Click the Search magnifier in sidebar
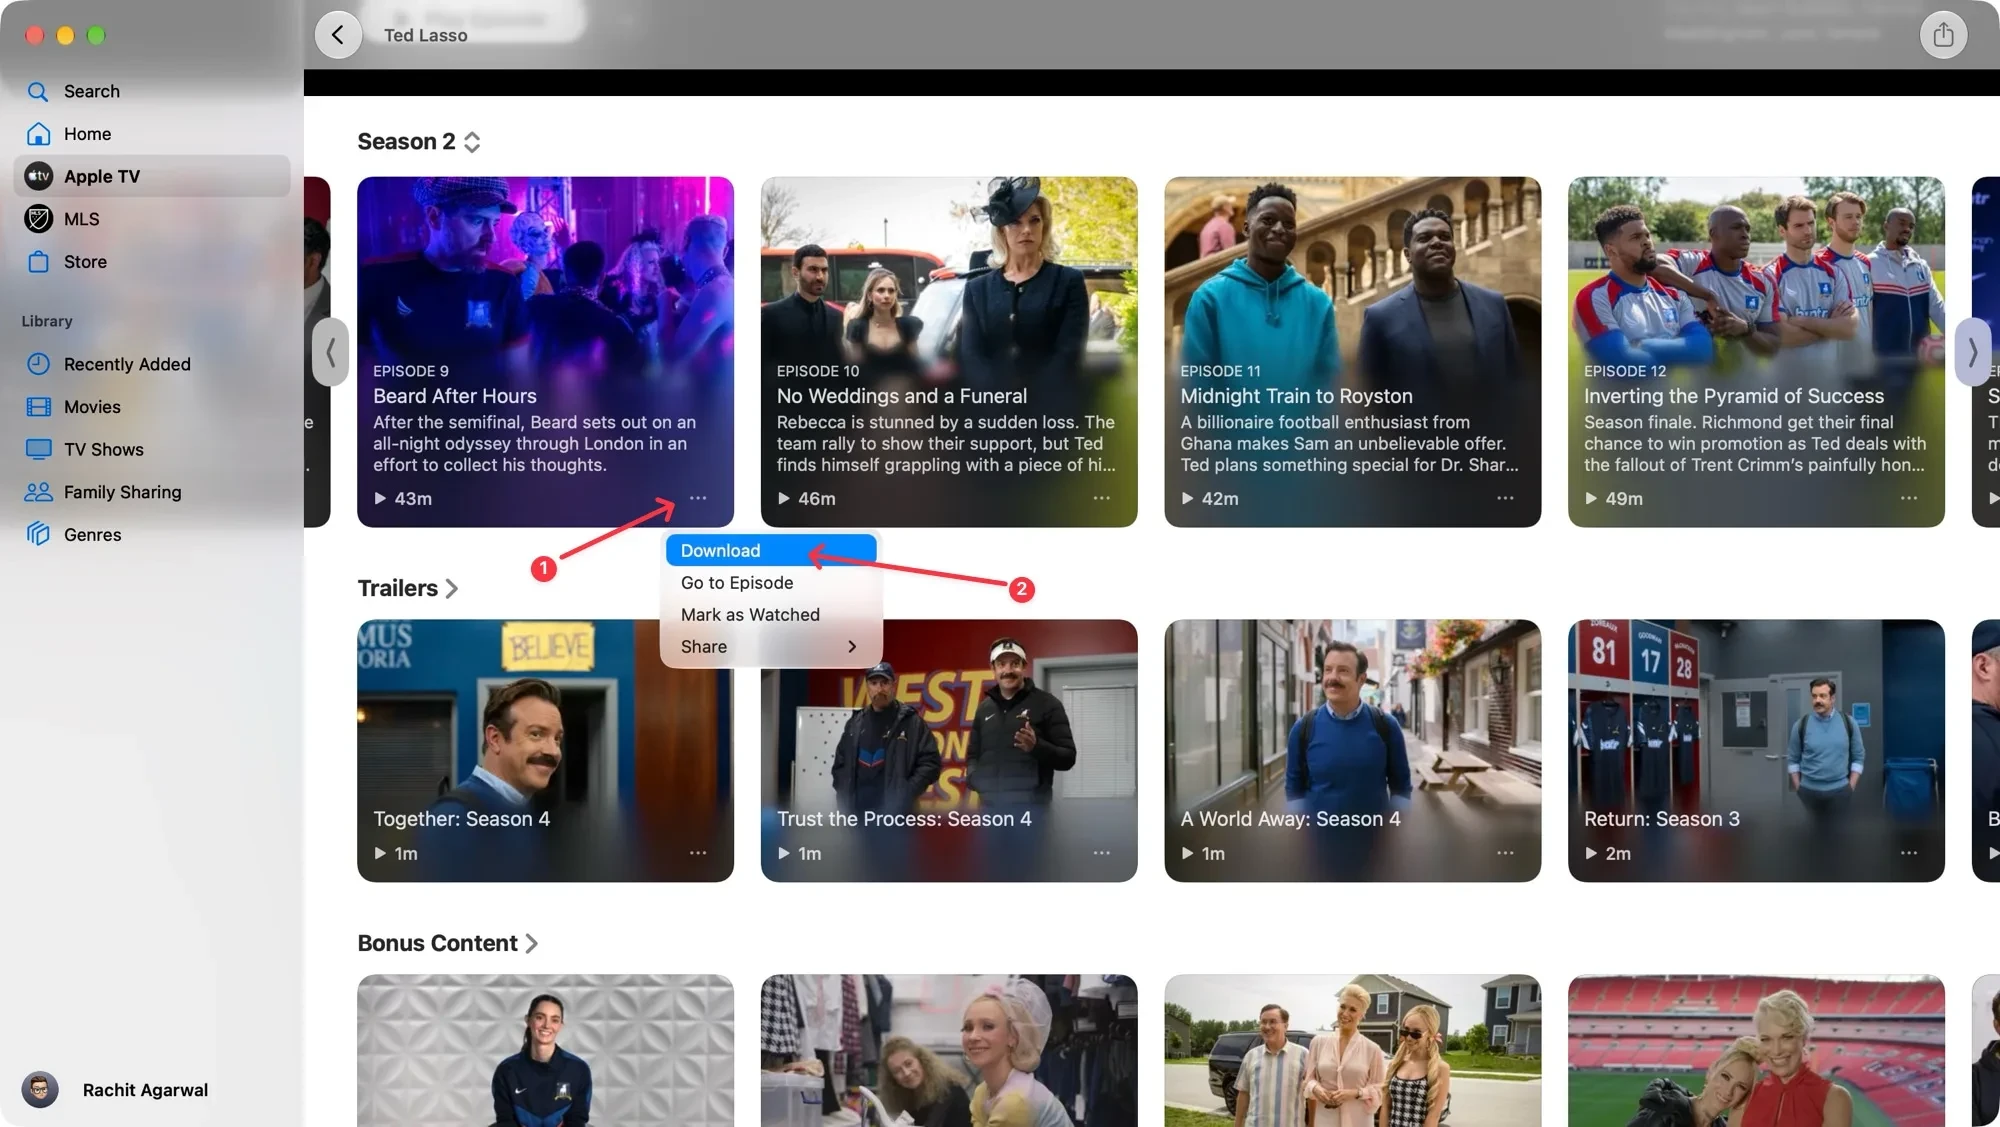Screen dimensions: 2000x1127 [x=38, y=91]
